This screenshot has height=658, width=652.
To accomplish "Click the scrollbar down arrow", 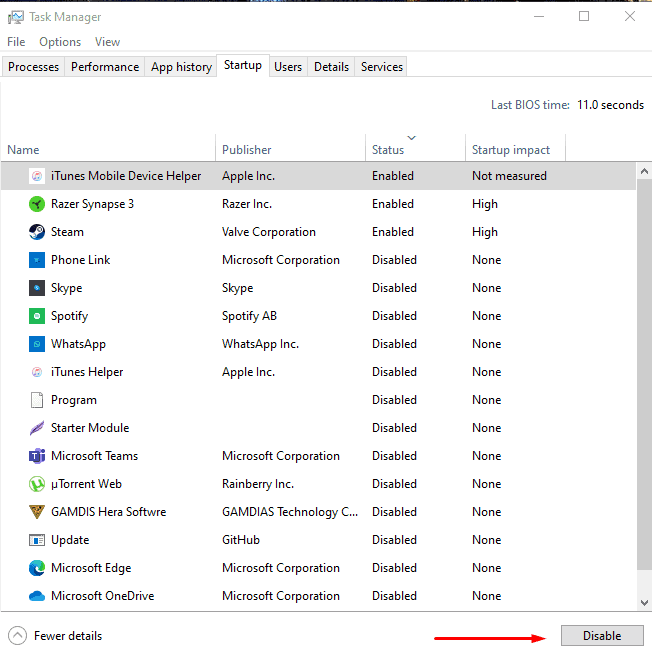I will click(x=644, y=603).
